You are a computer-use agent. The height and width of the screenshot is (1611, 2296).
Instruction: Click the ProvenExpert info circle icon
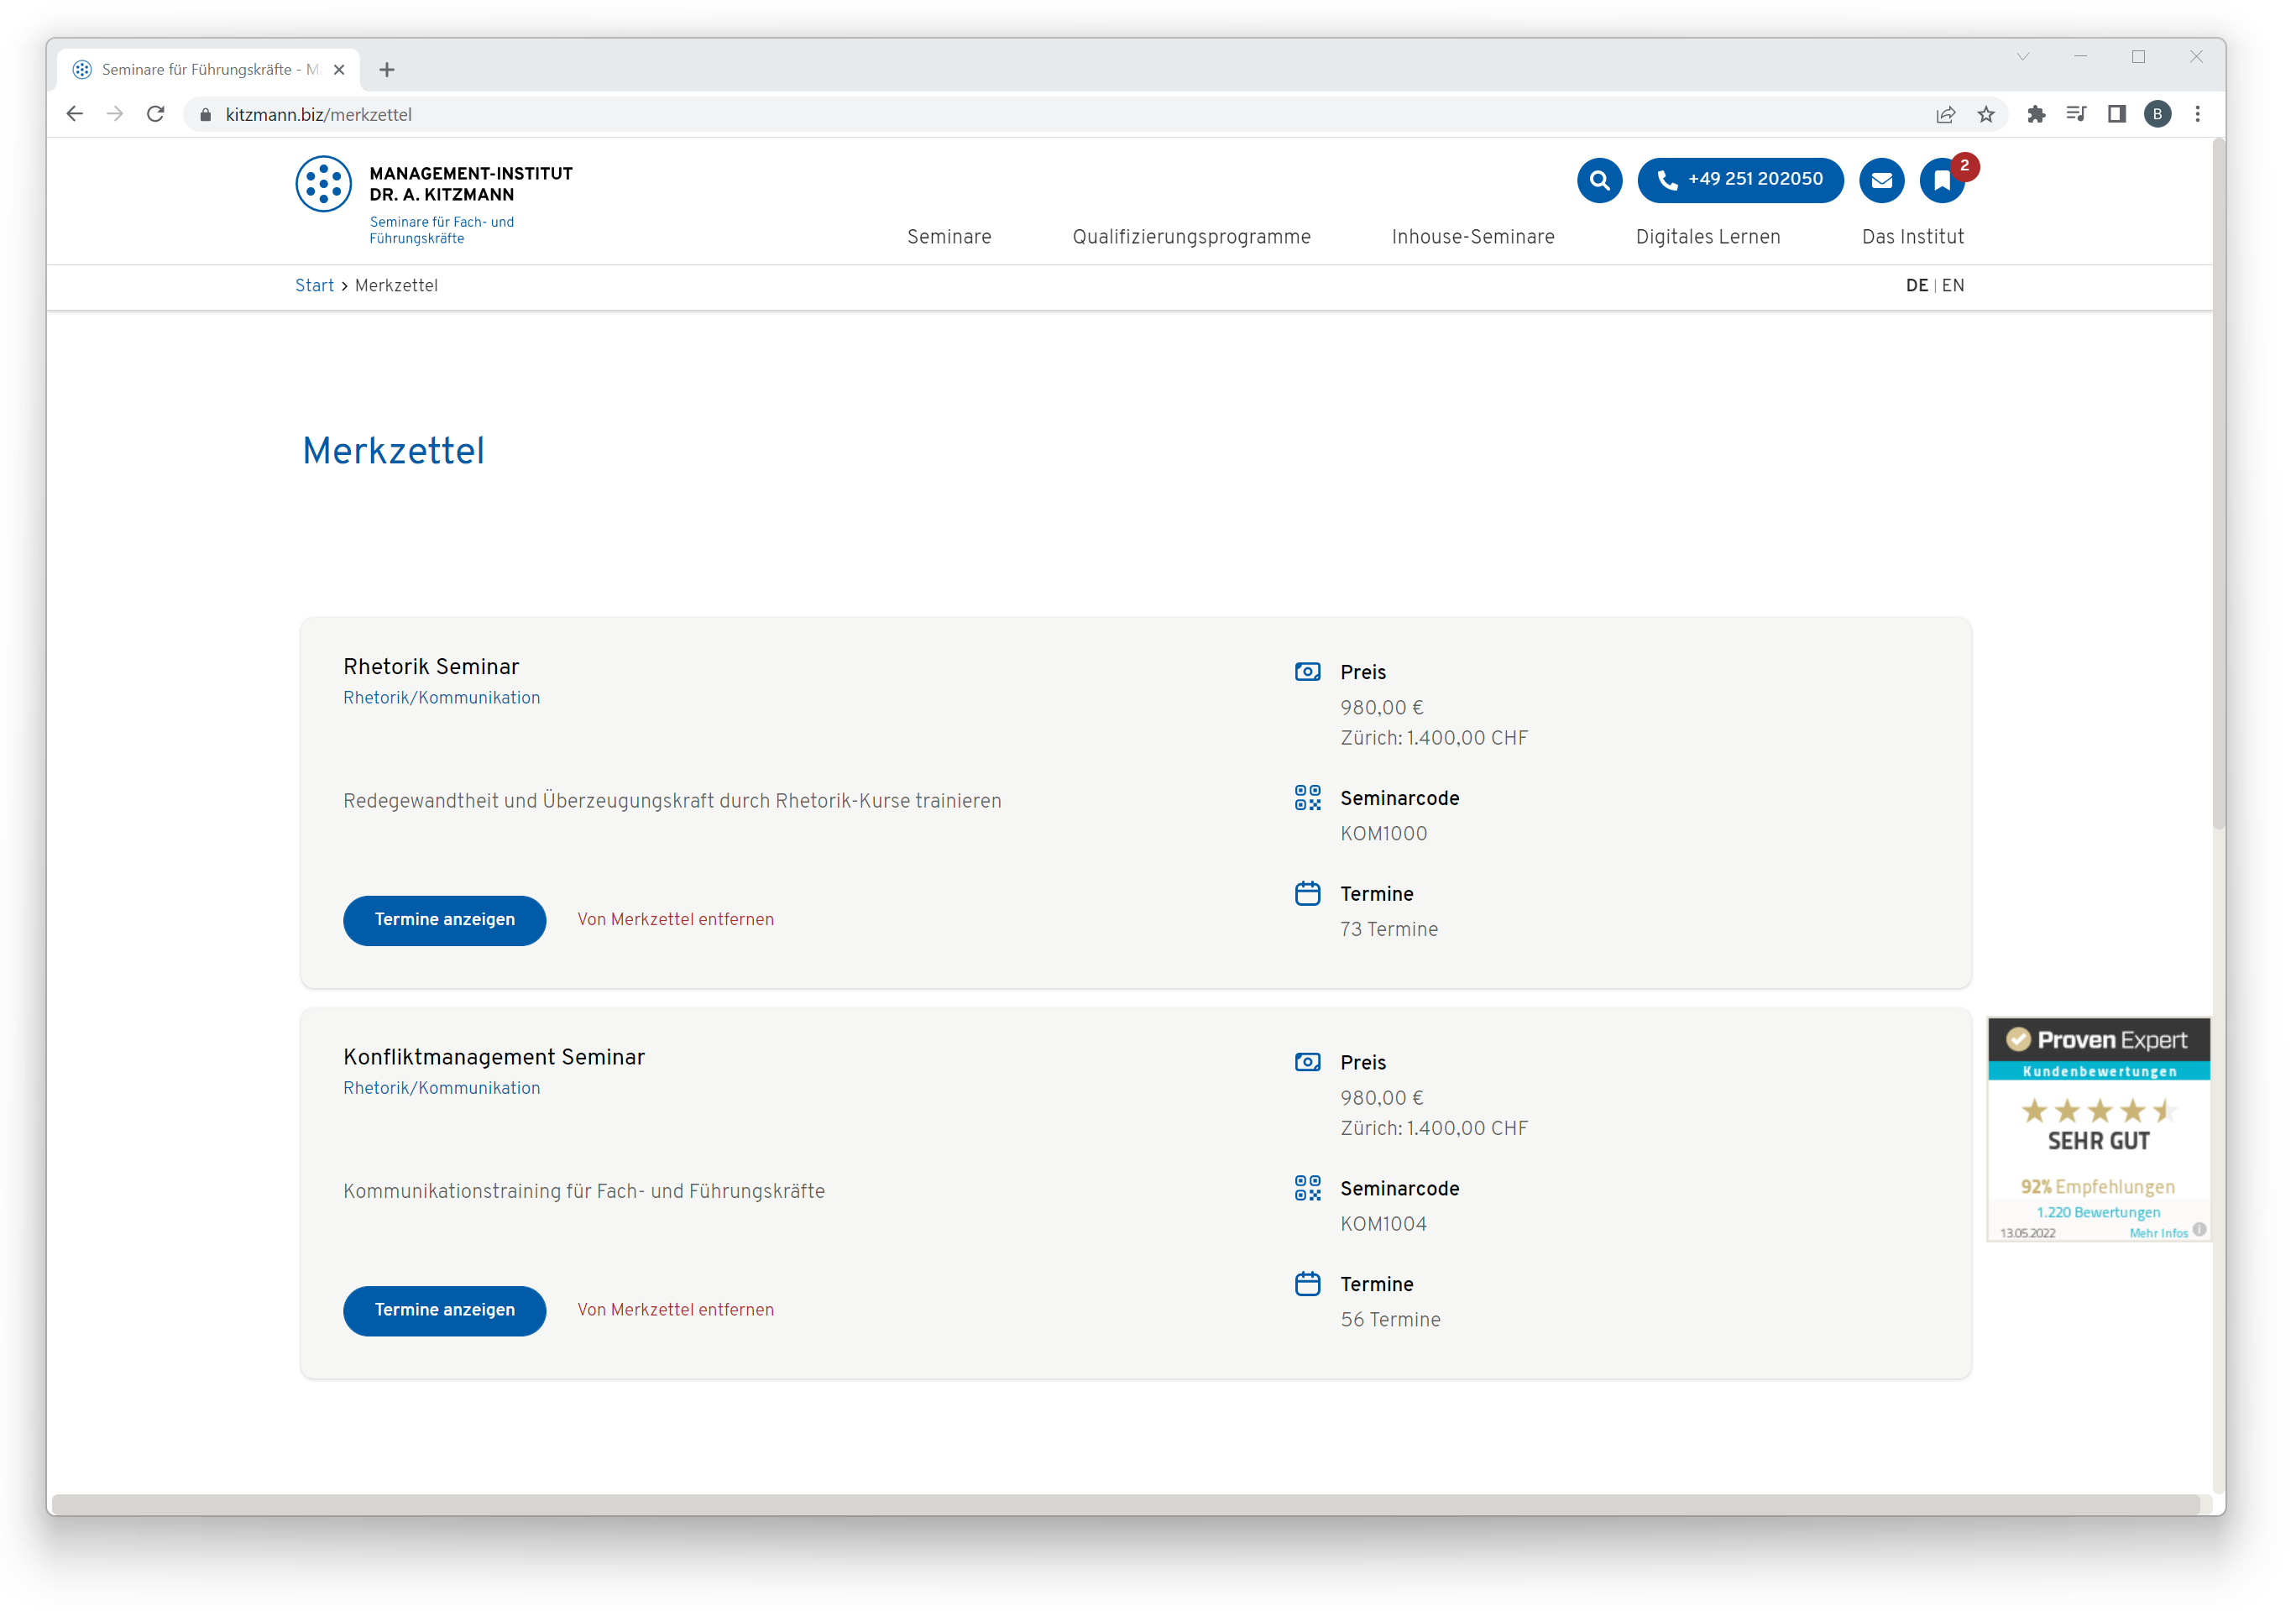coord(2199,1230)
